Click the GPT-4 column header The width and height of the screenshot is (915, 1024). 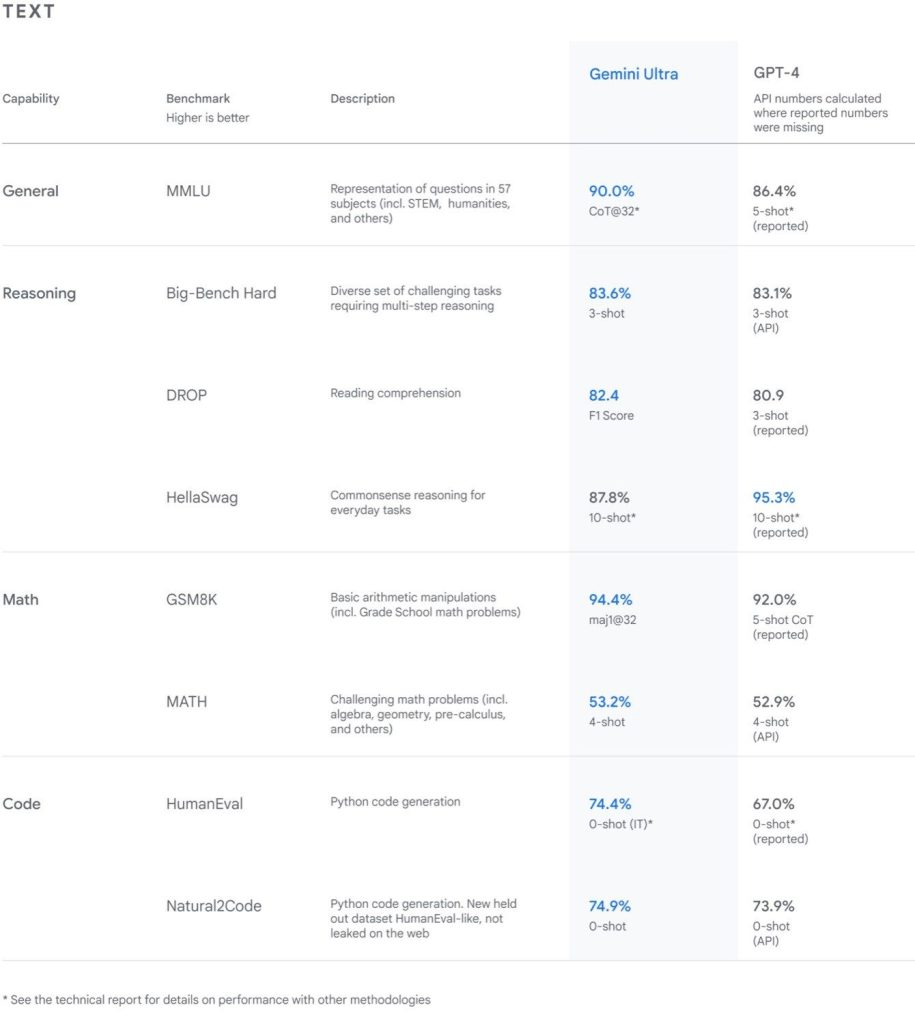[776, 74]
